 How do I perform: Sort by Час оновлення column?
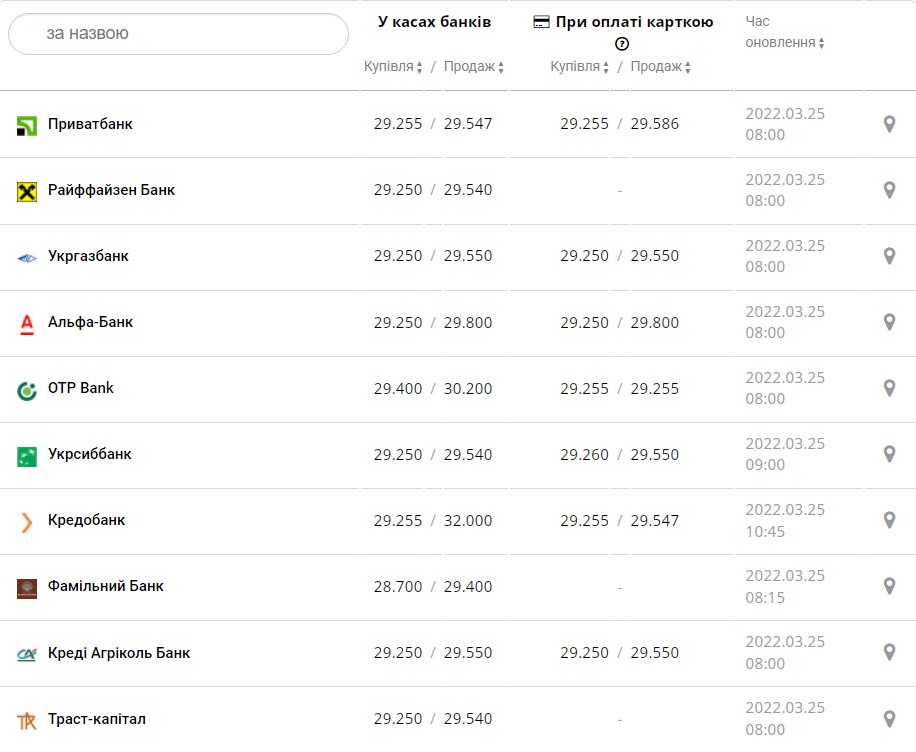coord(786,42)
